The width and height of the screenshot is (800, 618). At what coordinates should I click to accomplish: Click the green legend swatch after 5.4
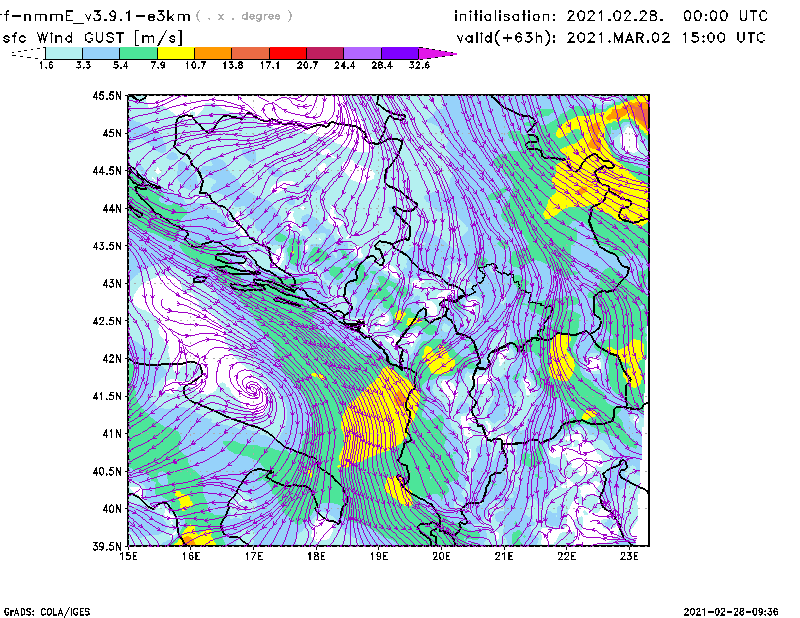point(138,53)
